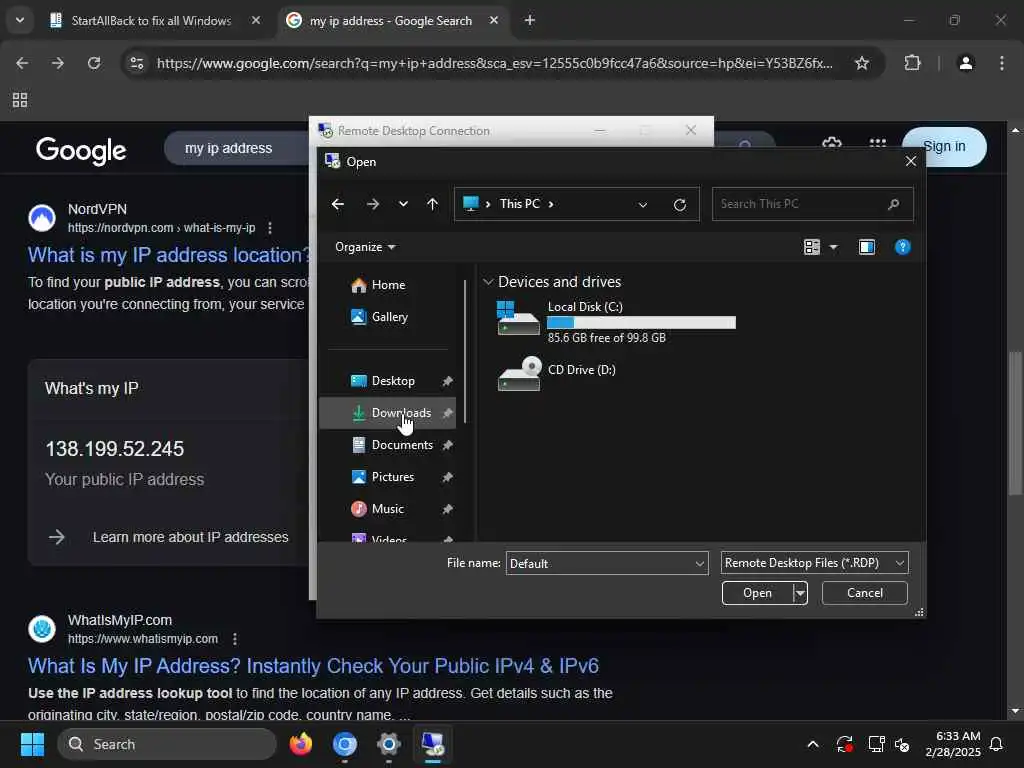
Task: Open the Documents folder in sidebar
Action: click(x=387, y=445)
